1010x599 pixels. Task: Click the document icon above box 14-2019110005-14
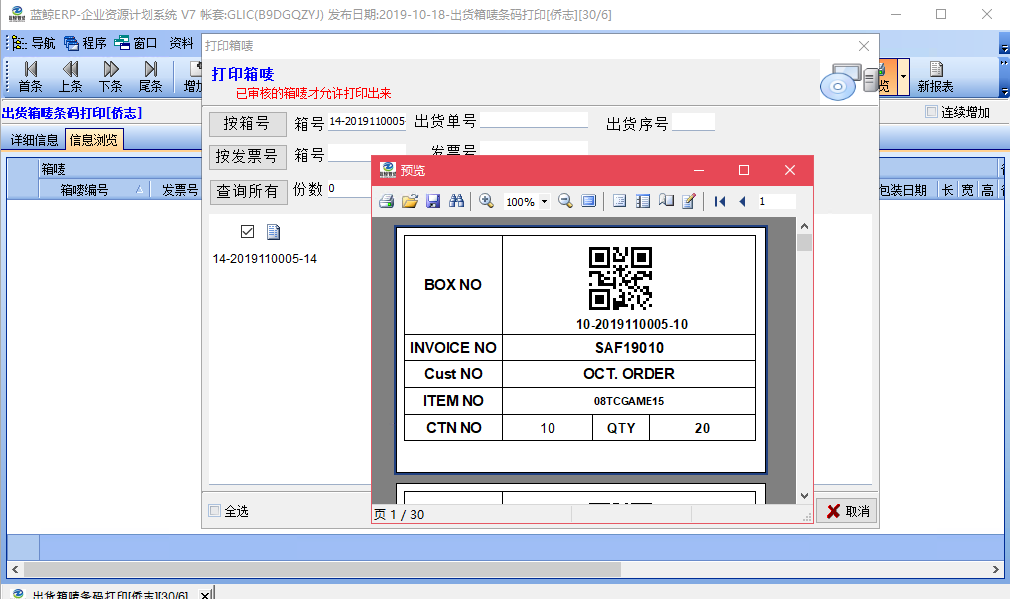click(273, 232)
